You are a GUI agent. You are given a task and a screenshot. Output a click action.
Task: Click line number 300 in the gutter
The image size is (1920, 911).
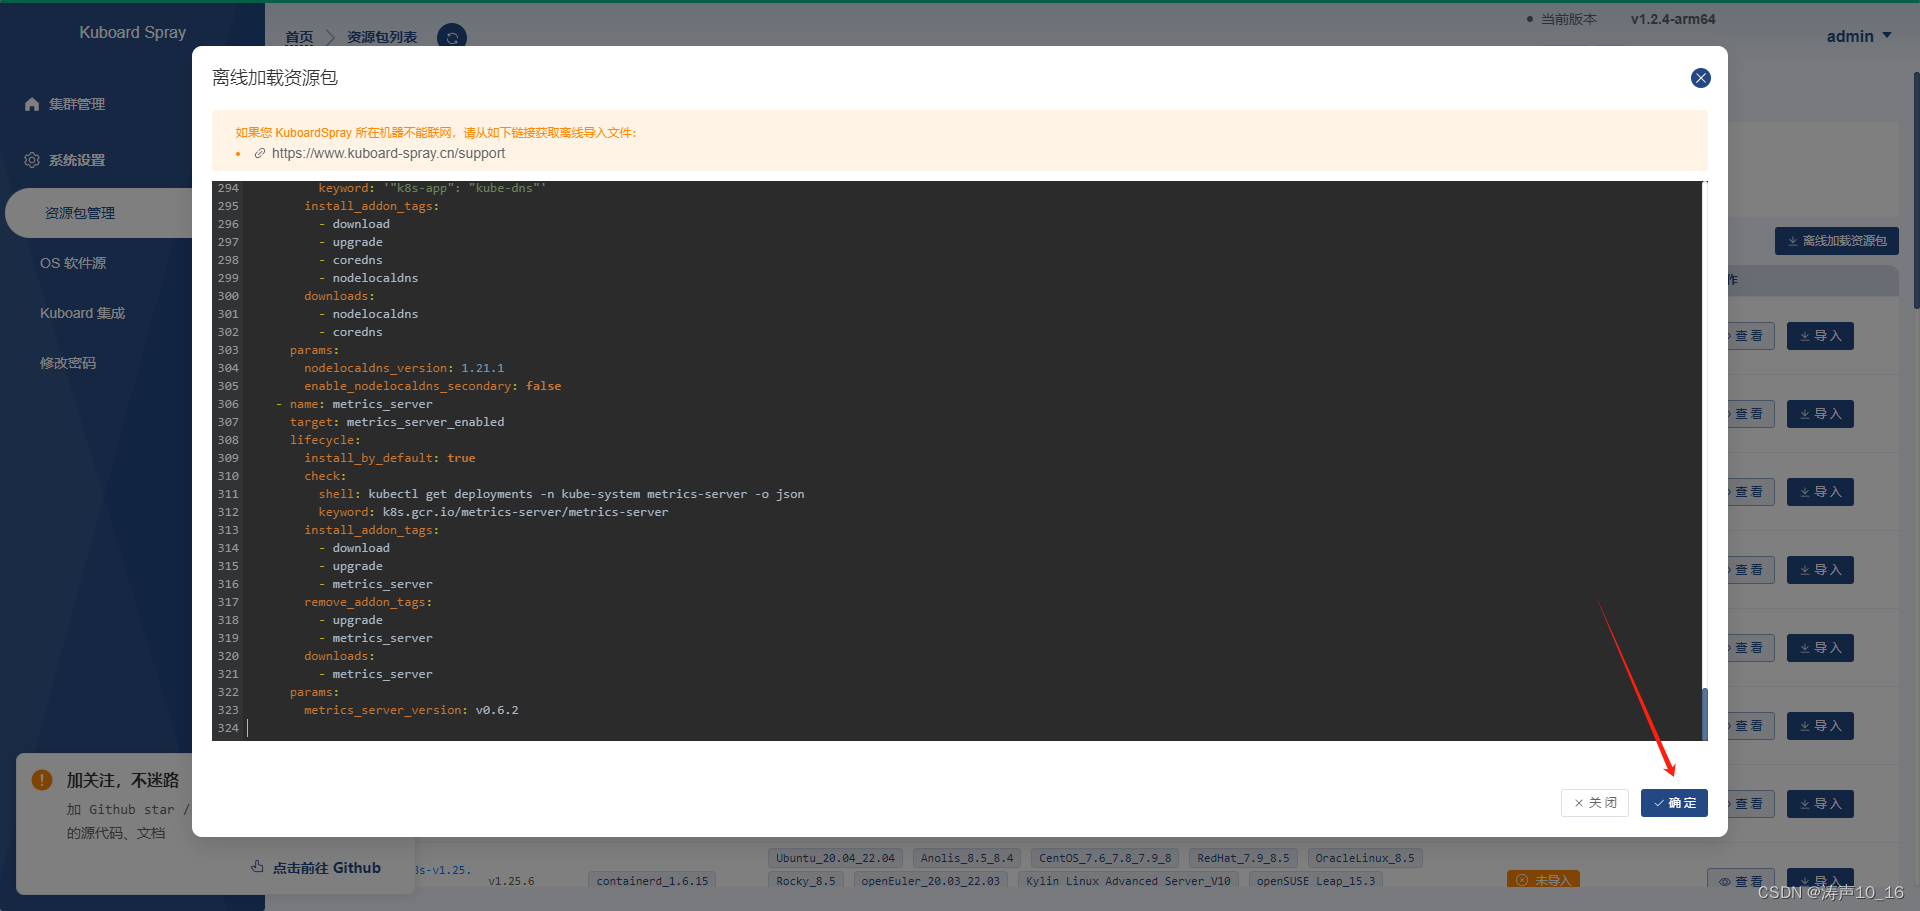click(x=228, y=296)
